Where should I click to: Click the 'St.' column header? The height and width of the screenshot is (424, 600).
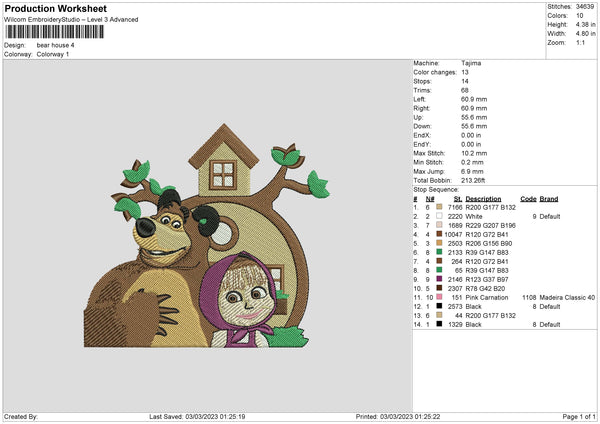click(458, 199)
